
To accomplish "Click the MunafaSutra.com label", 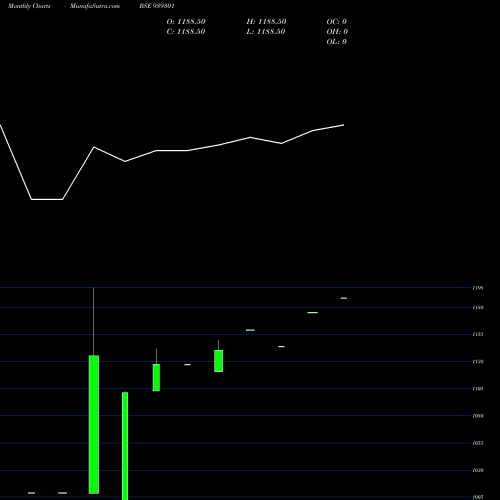I will (x=95, y=6).
